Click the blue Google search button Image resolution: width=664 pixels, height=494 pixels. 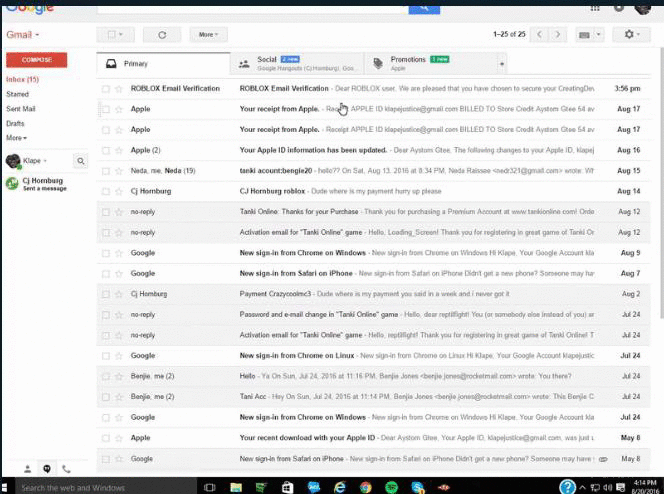point(424,8)
